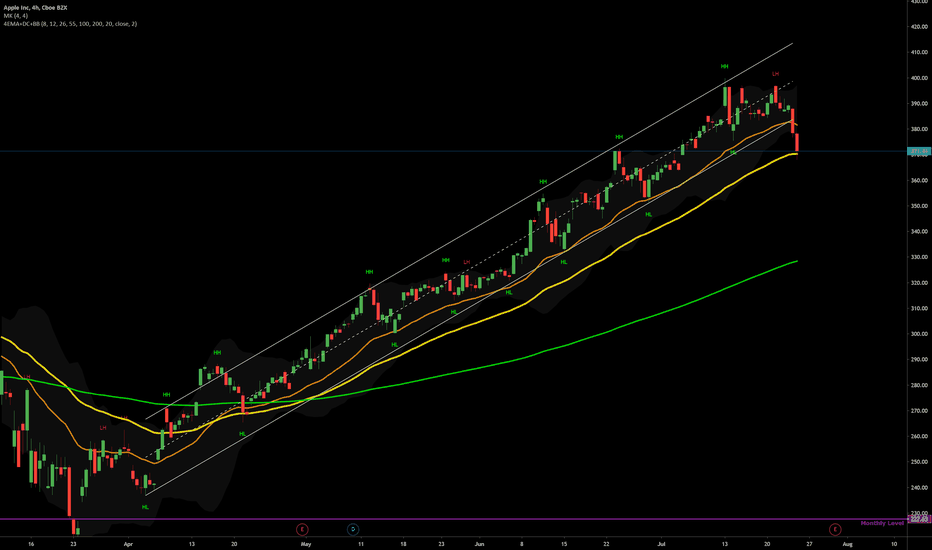Open the dividend marker near May 11
Image resolution: width=932 pixels, height=550 pixels.
tap(352, 529)
